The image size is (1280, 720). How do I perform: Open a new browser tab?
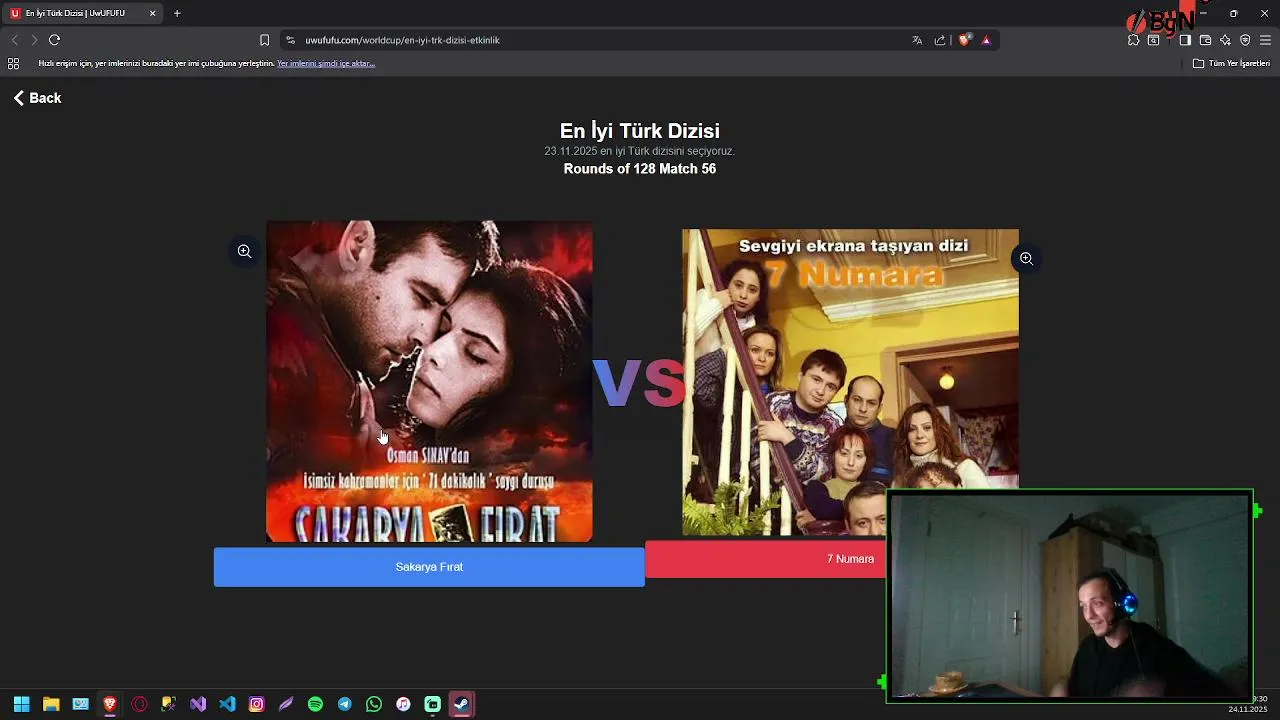click(177, 13)
